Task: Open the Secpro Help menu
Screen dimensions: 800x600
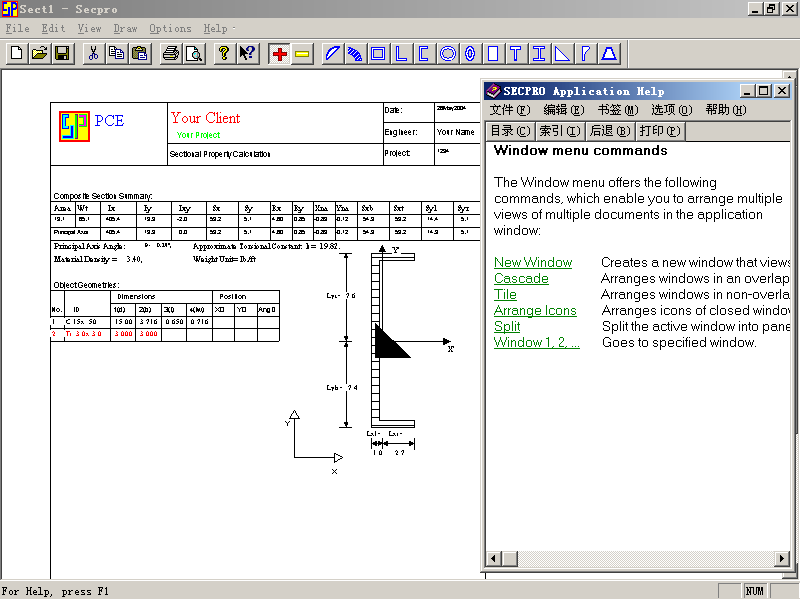Action: pyautogui.click(x=215, y=29)
